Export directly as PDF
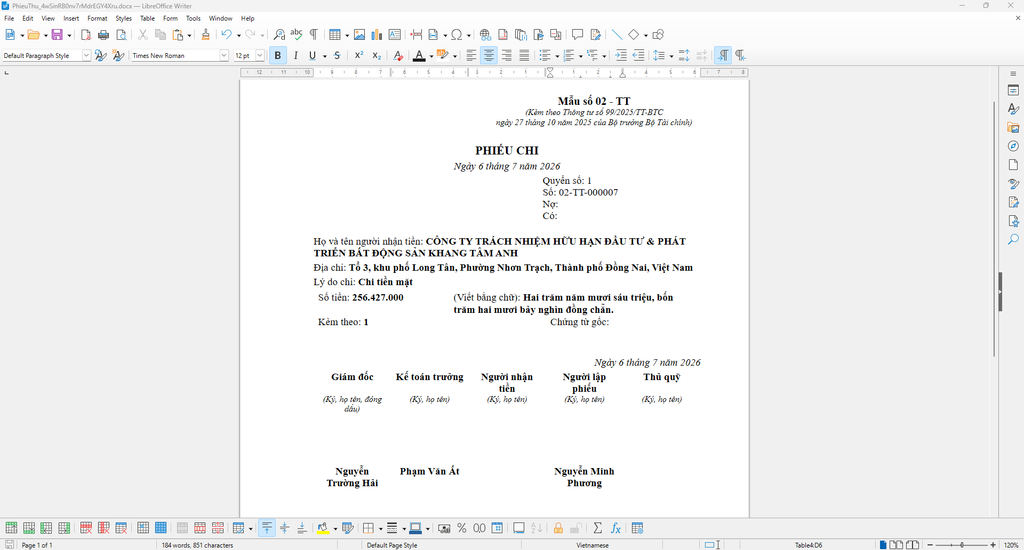 [86, 35]
